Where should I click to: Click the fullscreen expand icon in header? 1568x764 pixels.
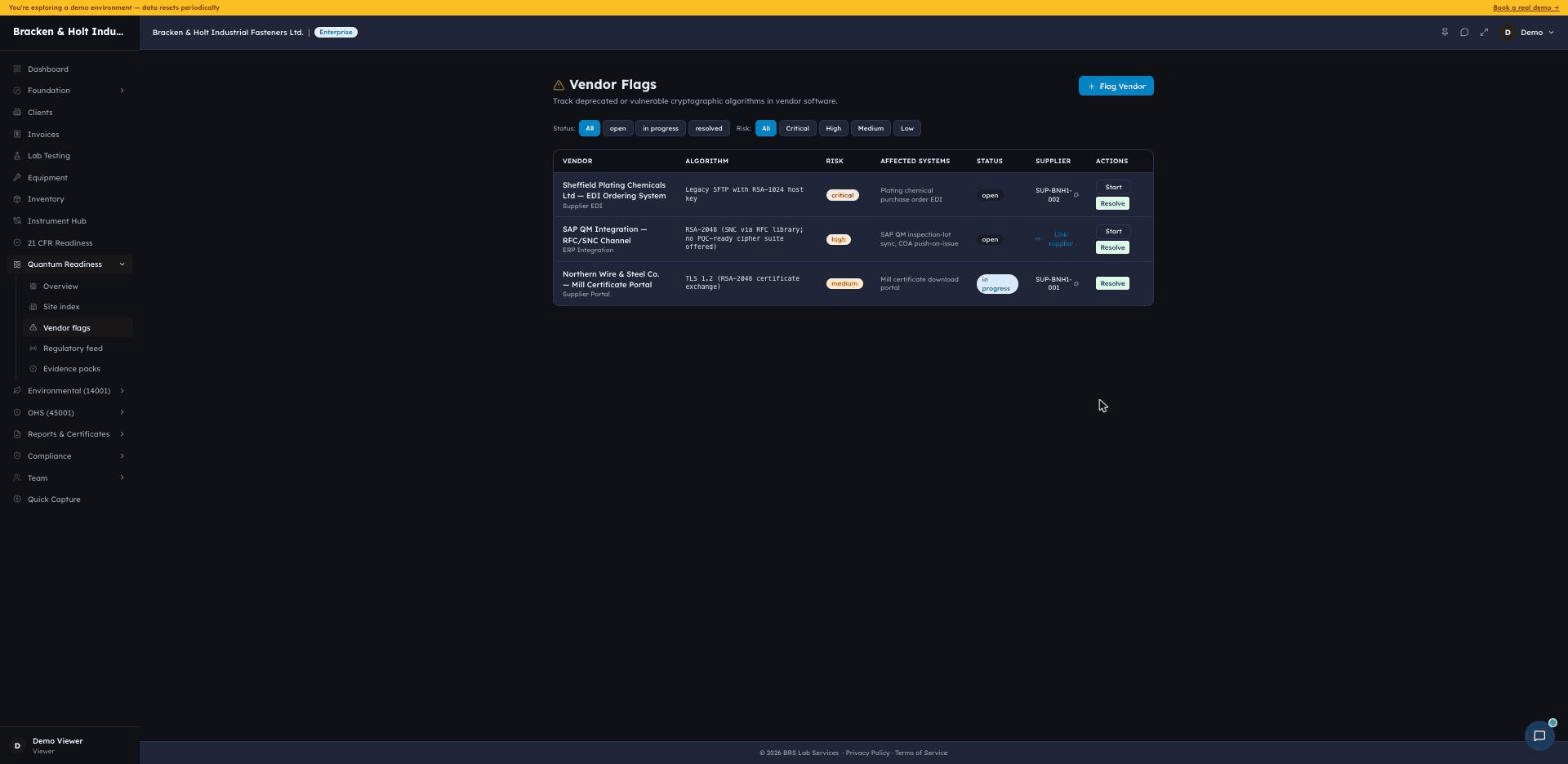point(1484,32)
